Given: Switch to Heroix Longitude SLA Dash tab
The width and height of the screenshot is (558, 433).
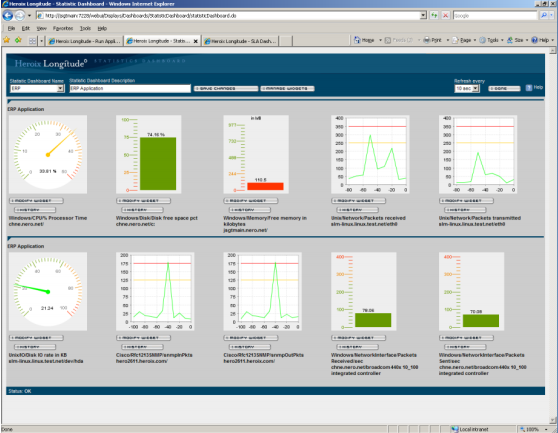Looking at the screenshot, I should (240, 41).
